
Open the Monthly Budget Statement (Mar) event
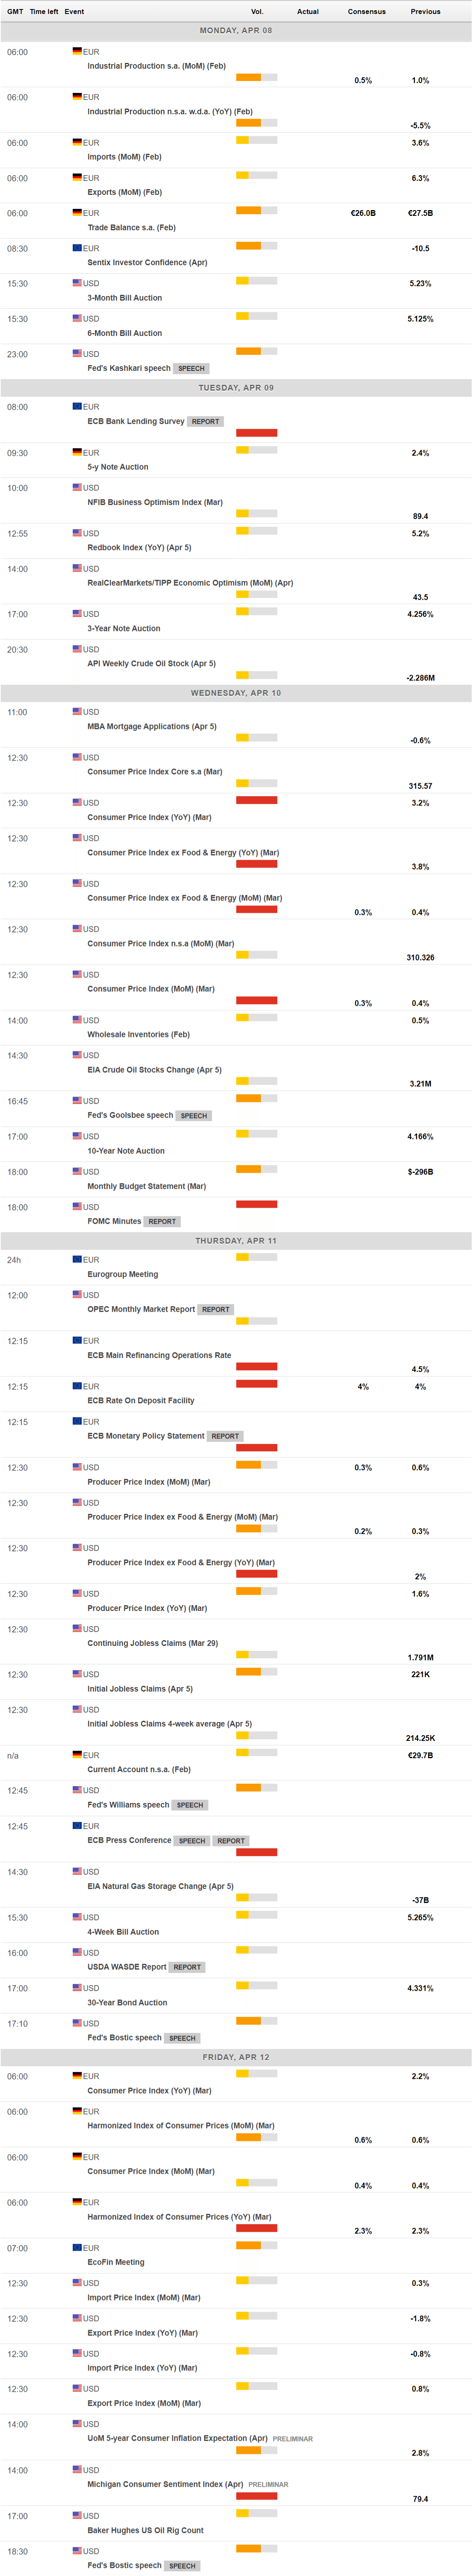146,1186
